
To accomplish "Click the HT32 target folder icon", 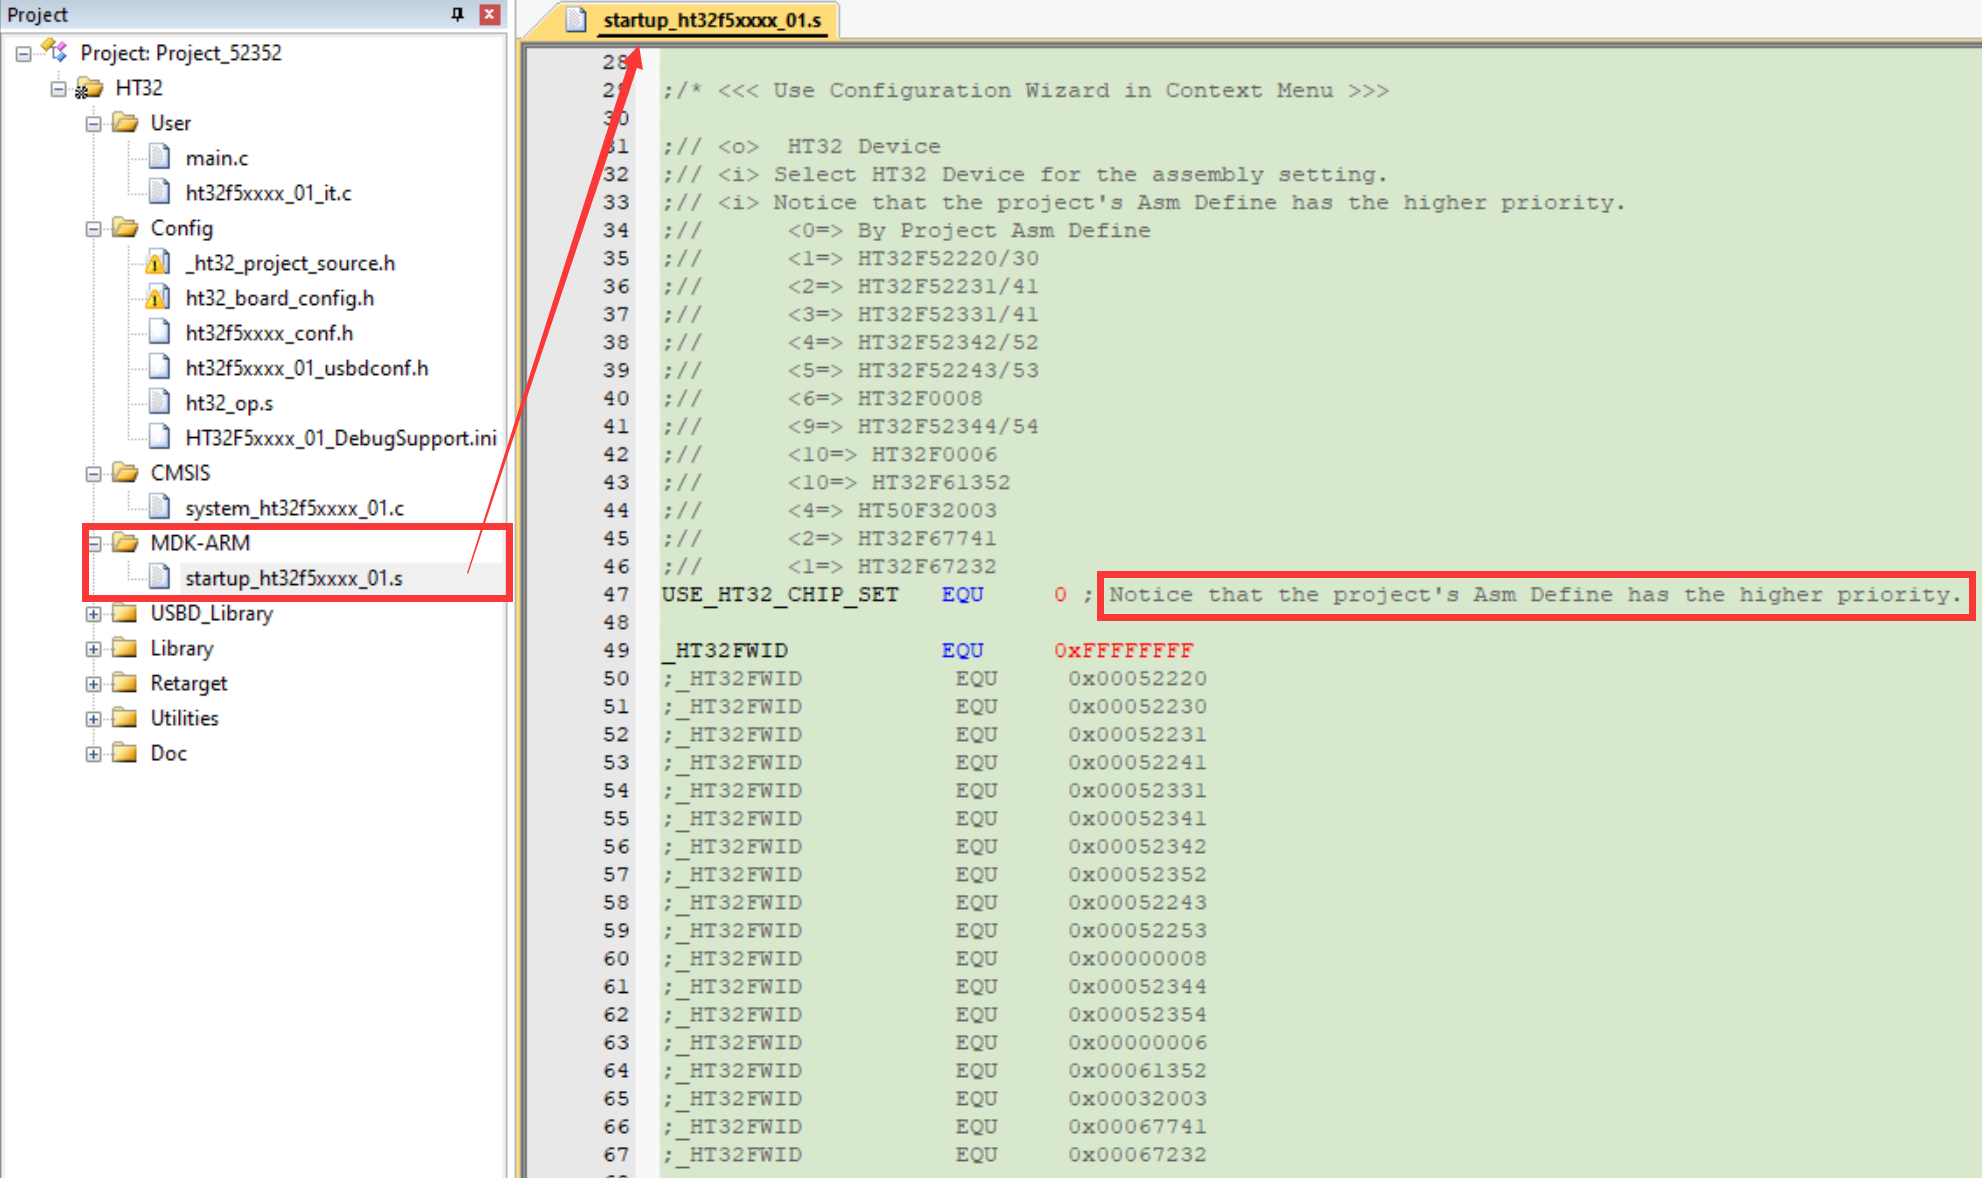I will [89, 88].
